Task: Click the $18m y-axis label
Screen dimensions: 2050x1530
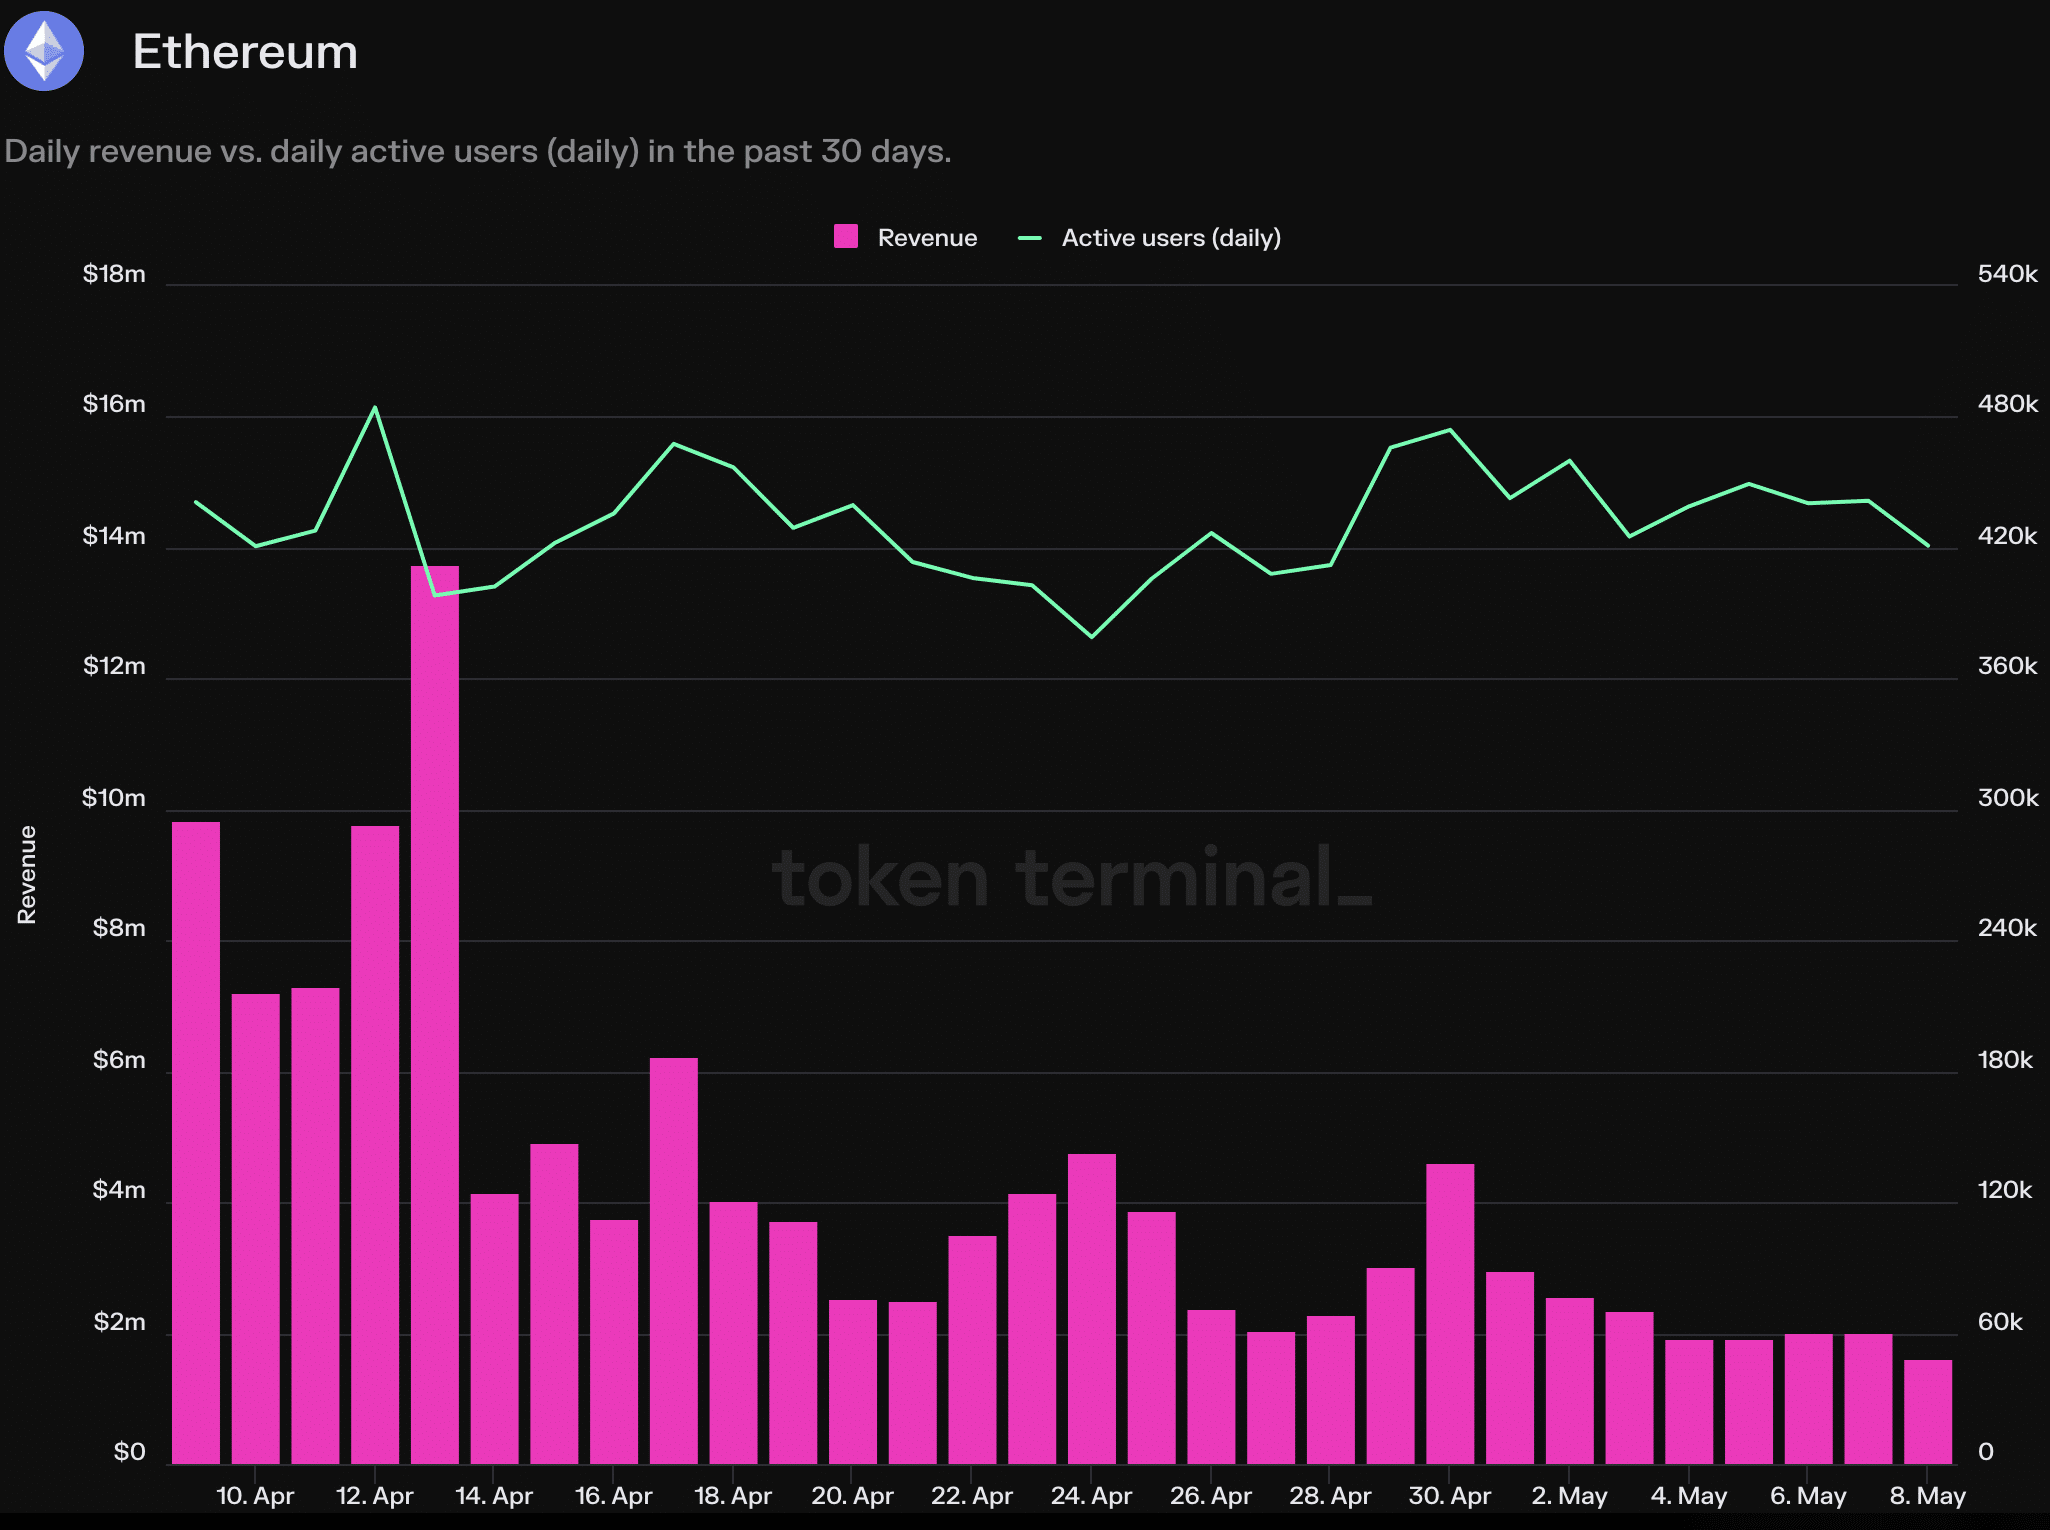Action: [x=114, y=274]
